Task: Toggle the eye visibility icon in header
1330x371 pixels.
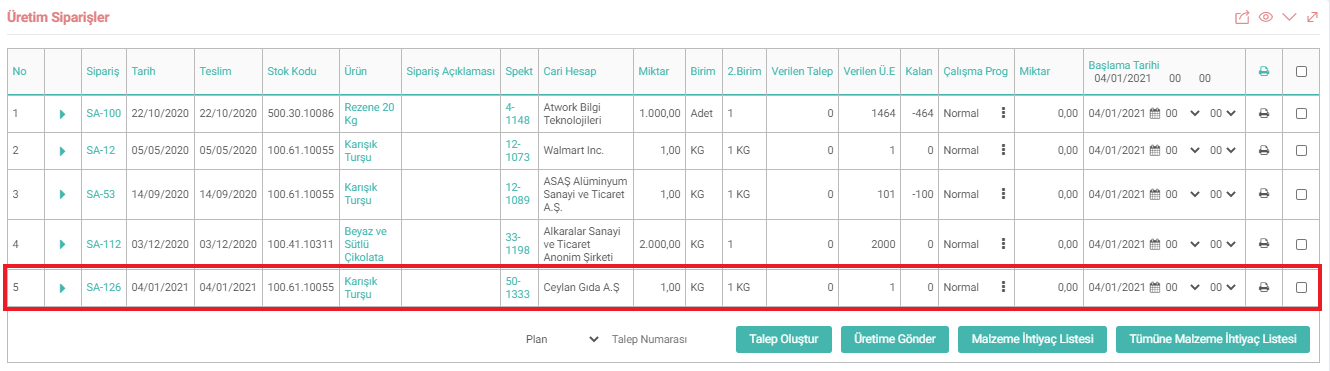Action: click(x=1266, y=17)
